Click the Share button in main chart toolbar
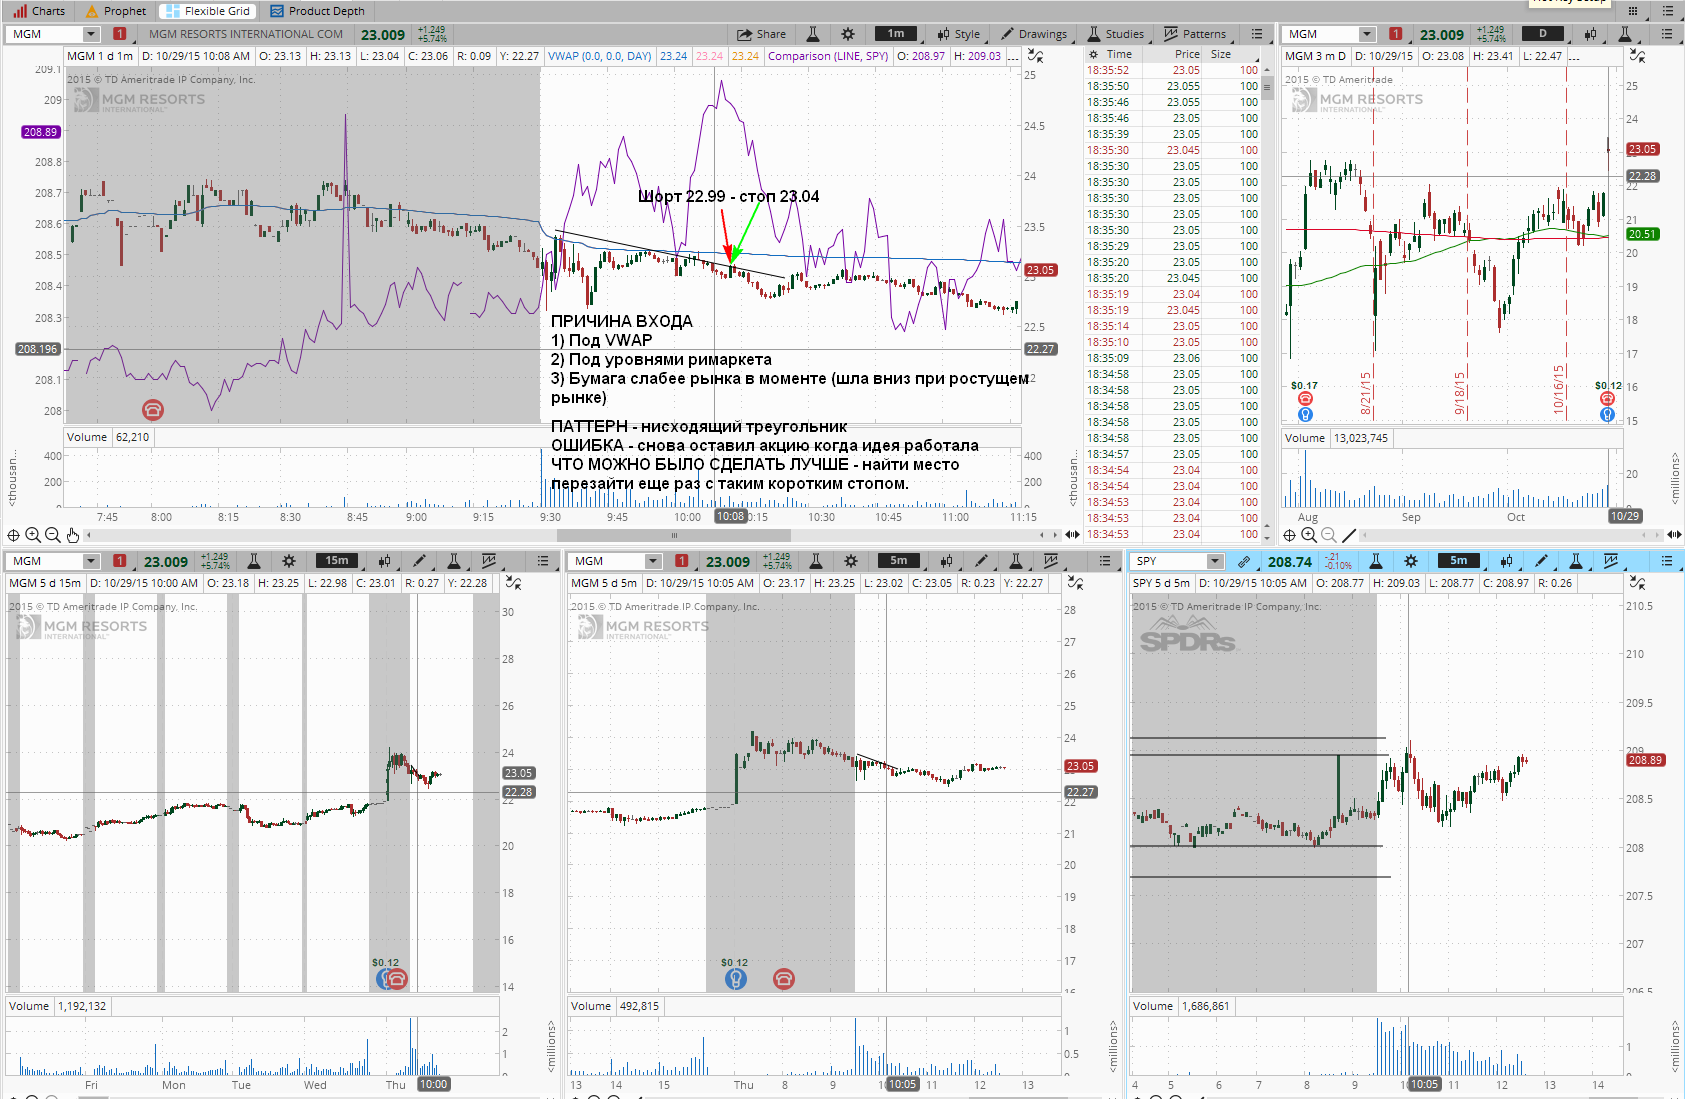The height and width of the screenshot is (1099, 1685). tap(762, 34)
